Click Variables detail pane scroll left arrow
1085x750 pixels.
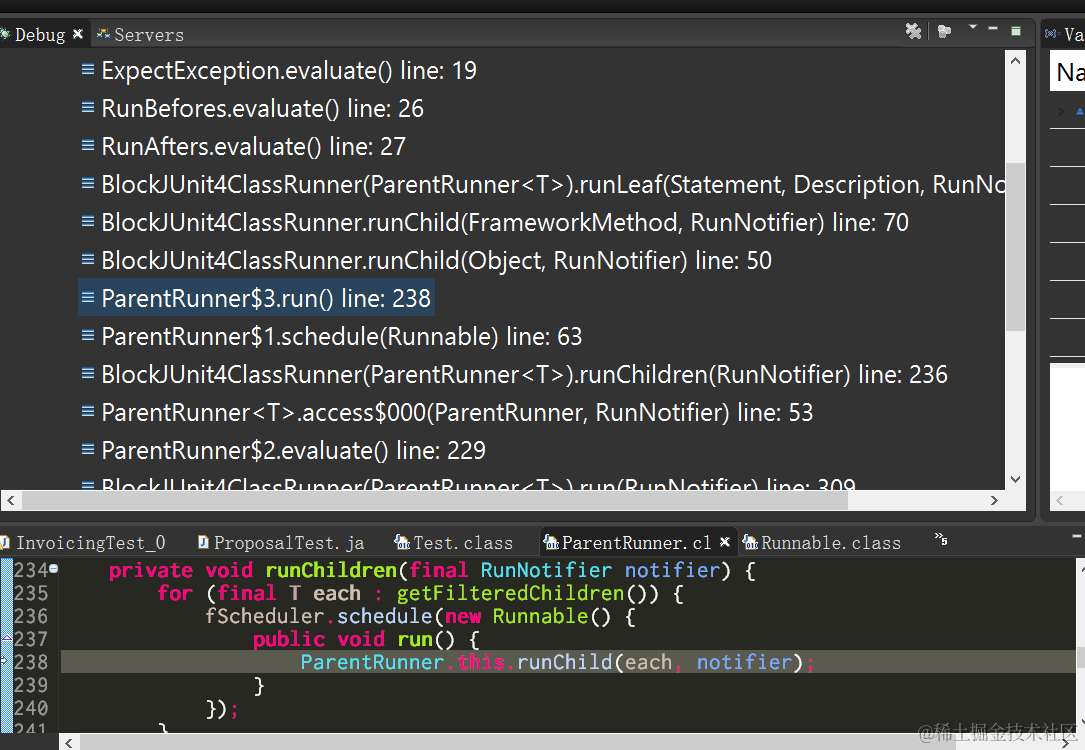coord(1059,500)
